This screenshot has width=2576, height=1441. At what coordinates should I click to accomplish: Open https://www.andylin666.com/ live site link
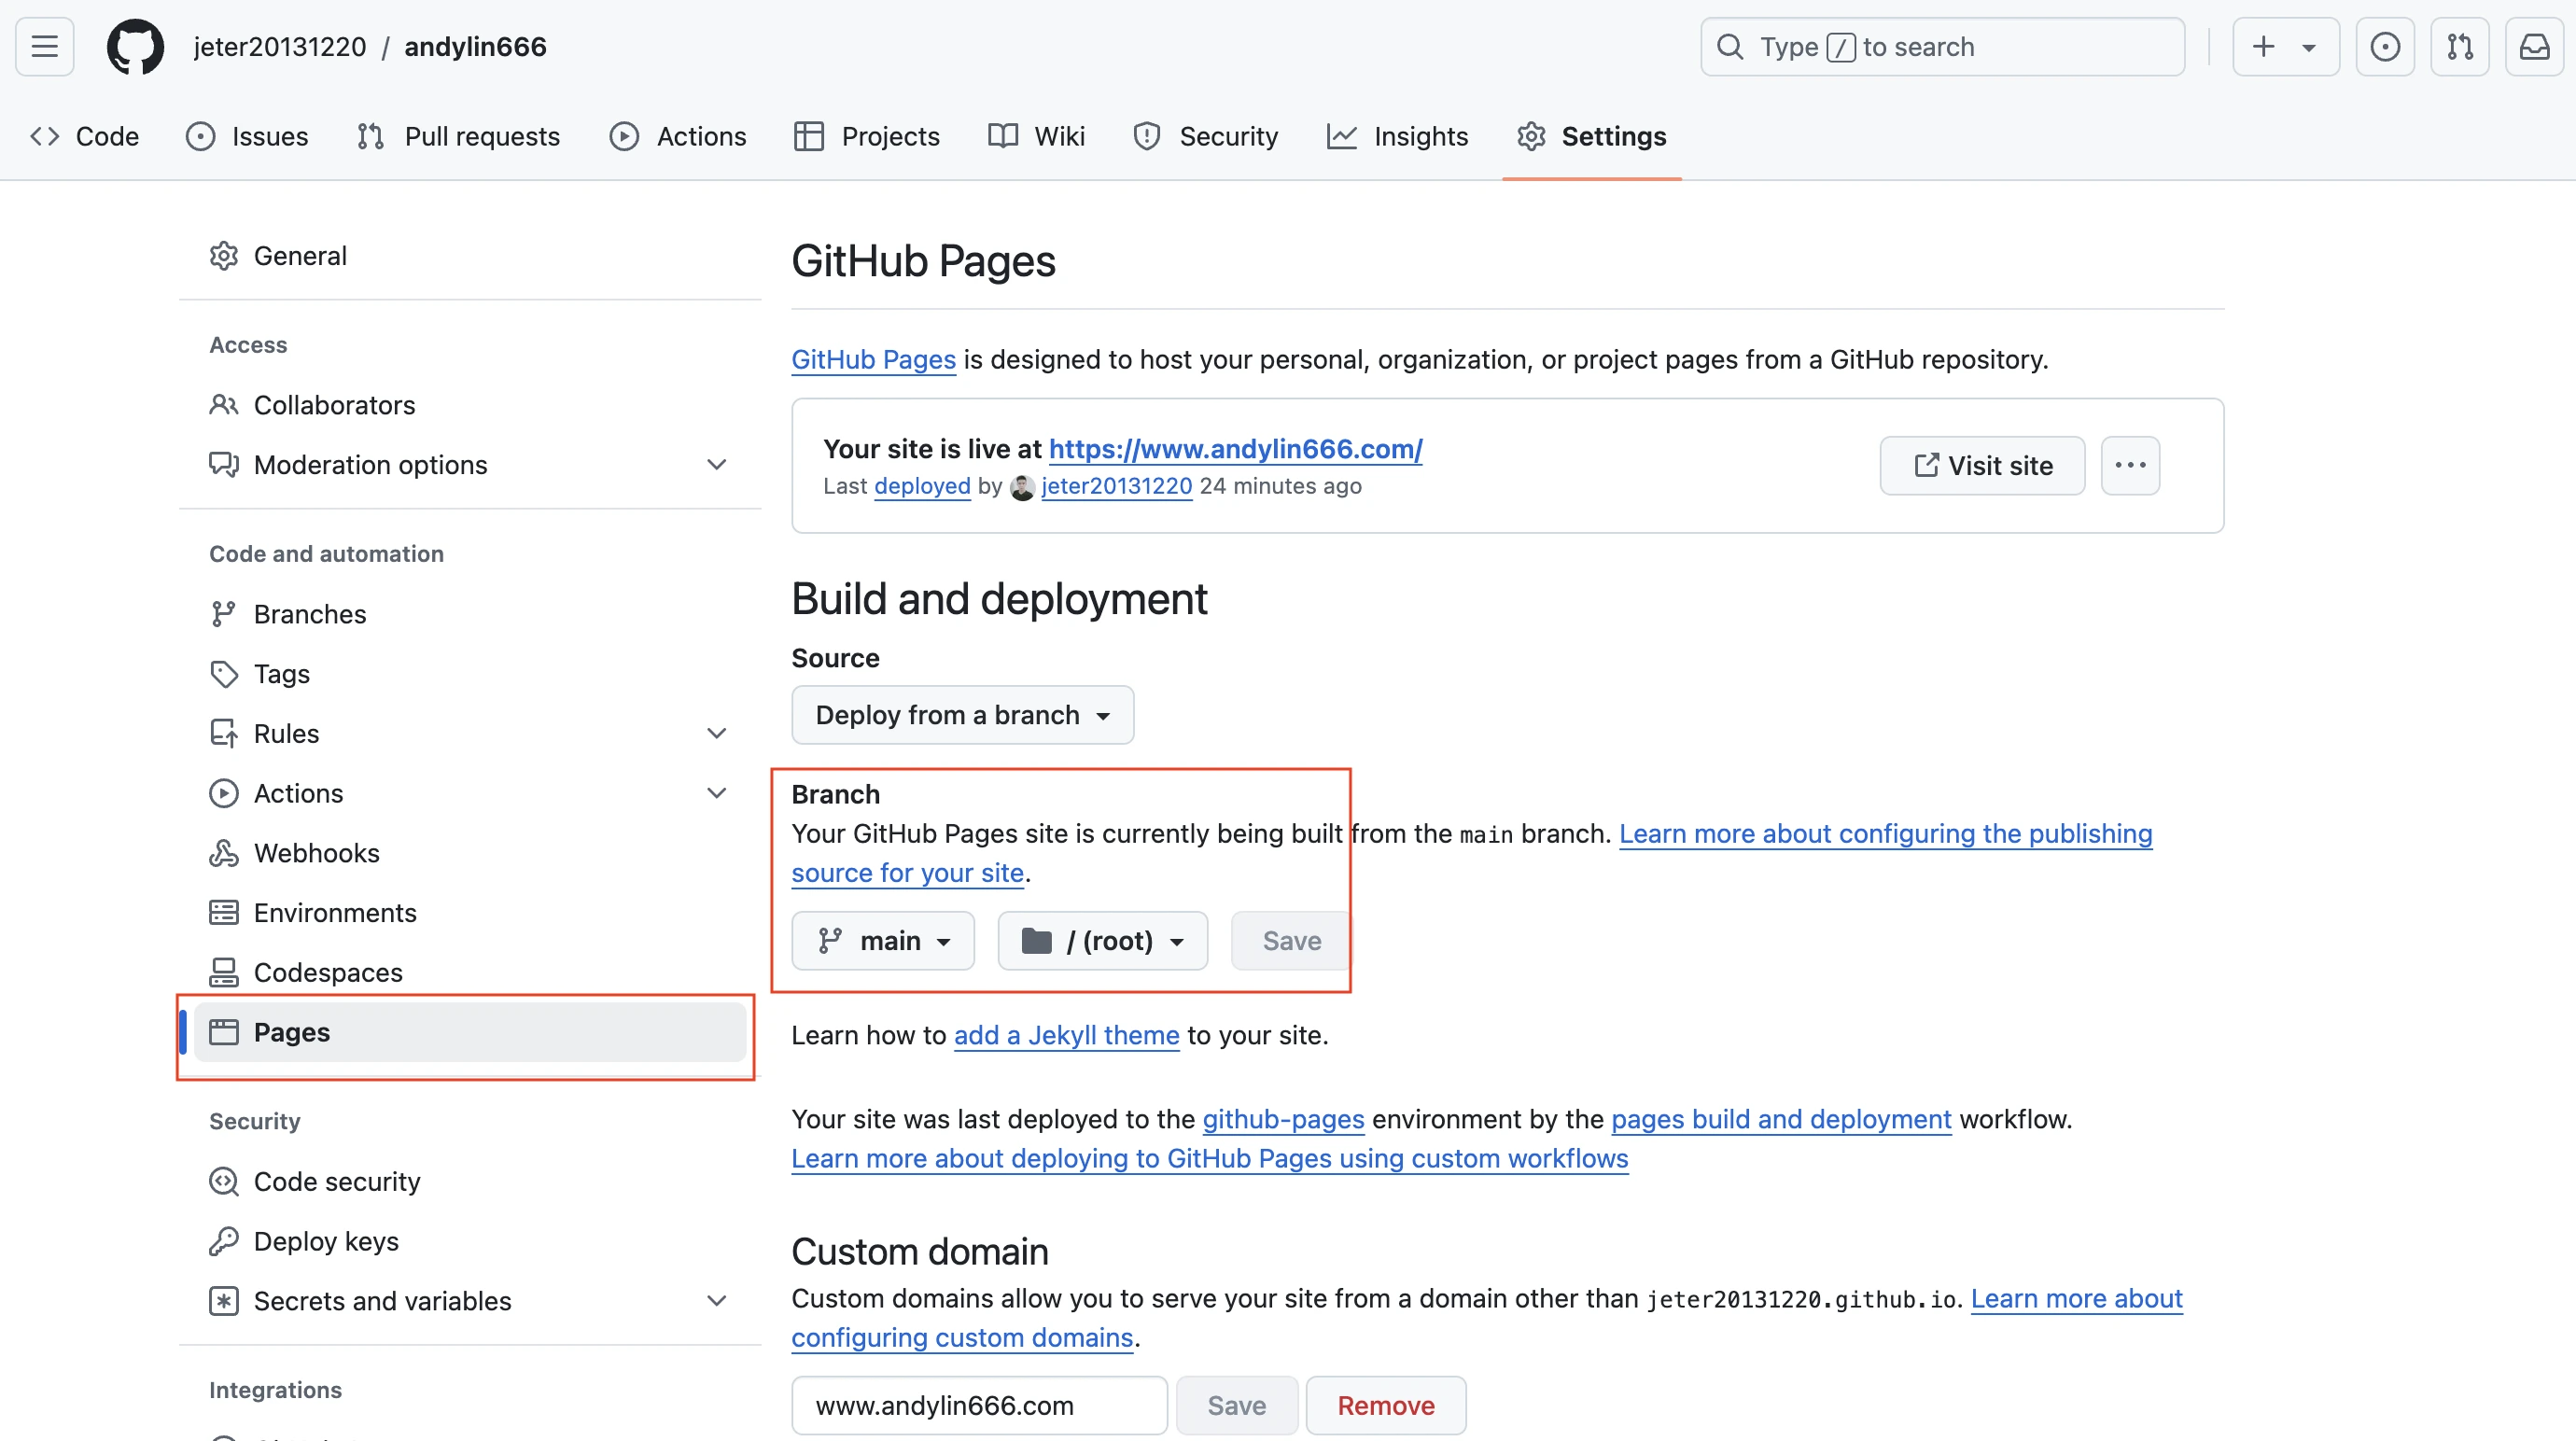1235,449
